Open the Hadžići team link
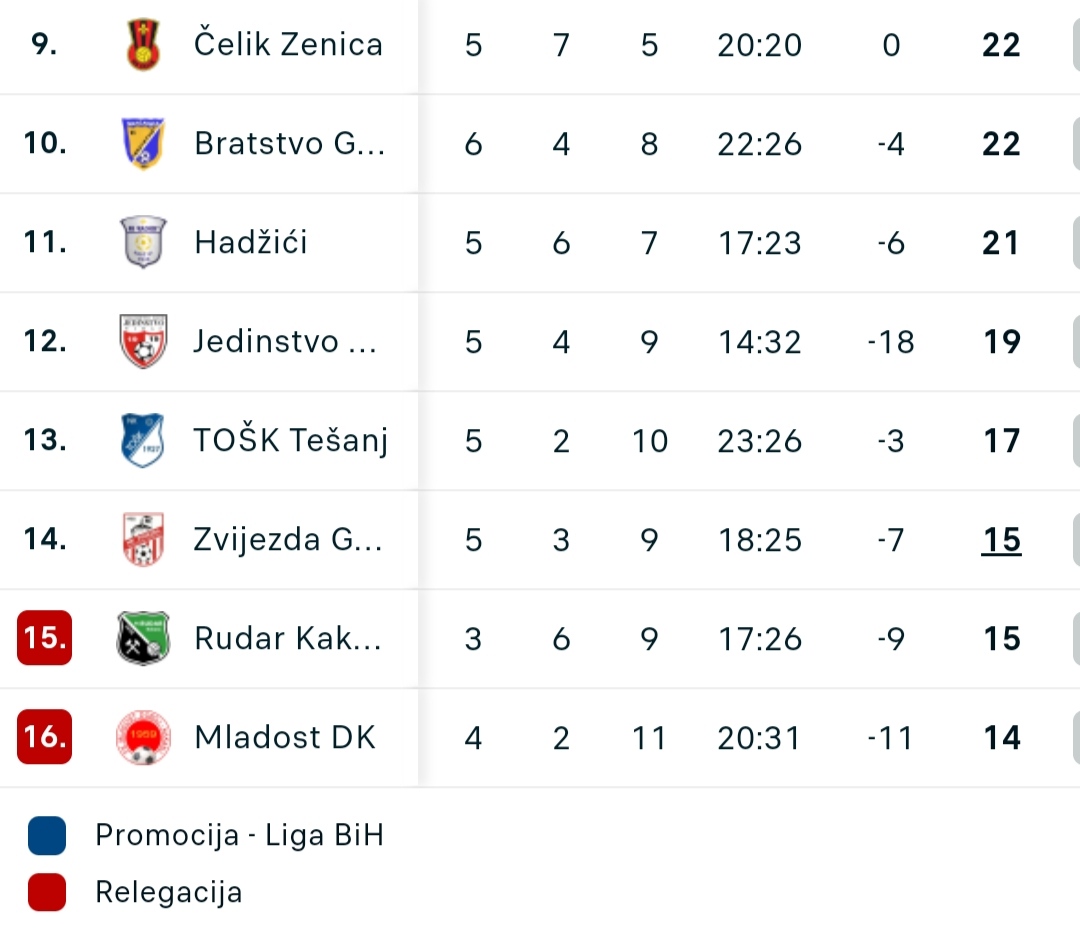Viewport: 1080px width, 931px height. tap(251, 242)
